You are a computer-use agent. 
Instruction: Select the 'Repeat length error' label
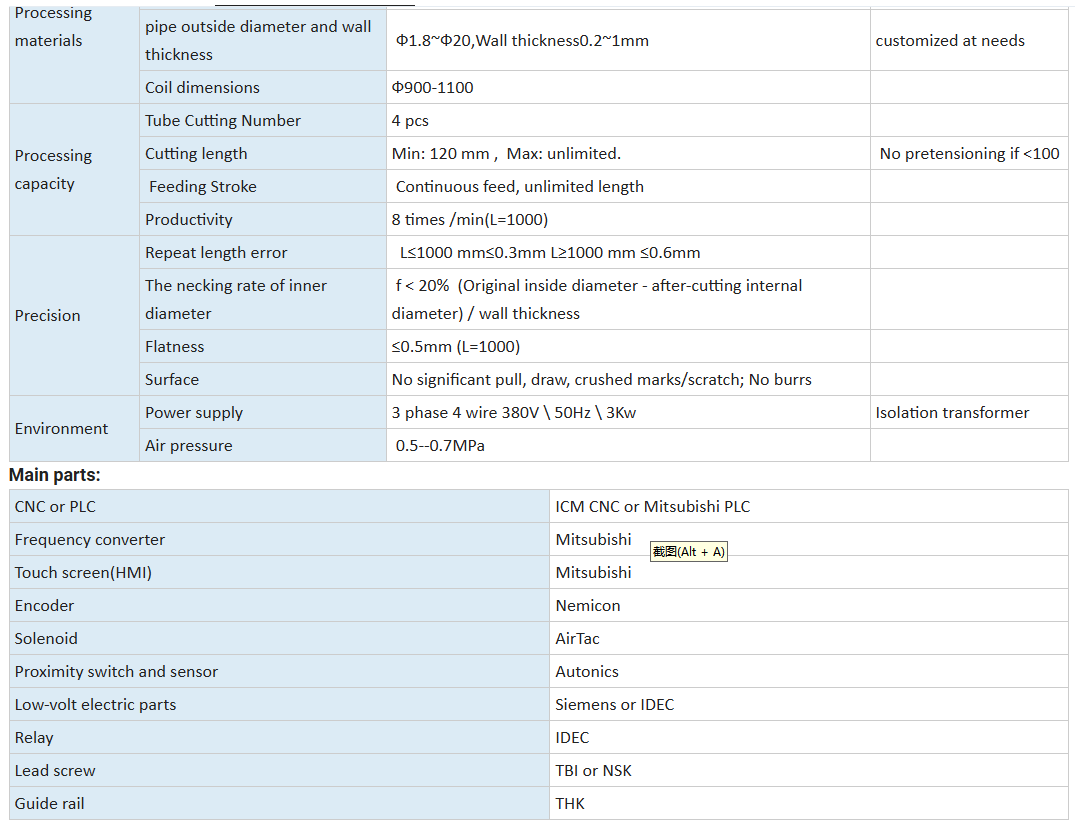coord(216,252)
